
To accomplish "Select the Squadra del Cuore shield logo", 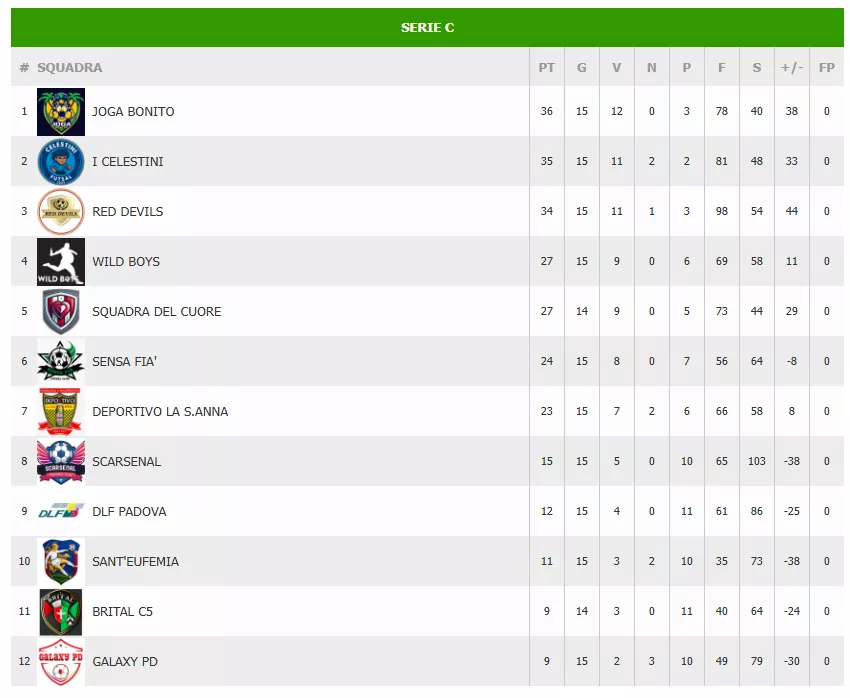I will pos(61,311).
